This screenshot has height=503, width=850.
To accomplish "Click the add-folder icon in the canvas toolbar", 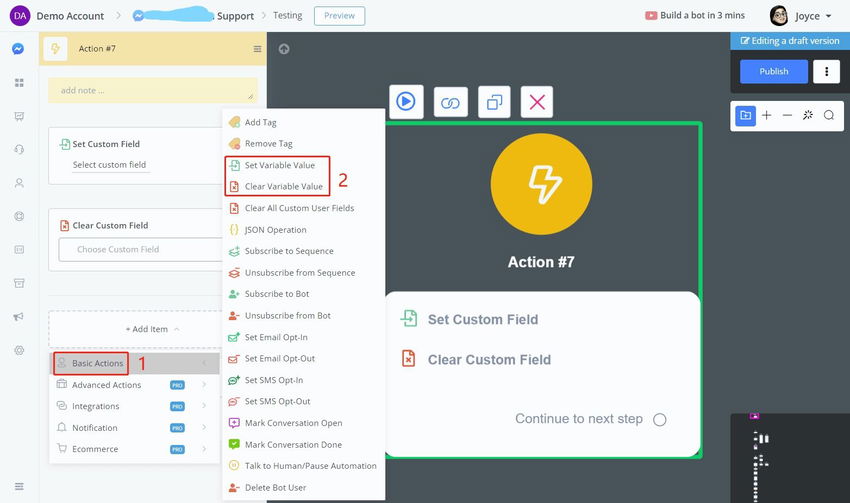I will [745, 115].
